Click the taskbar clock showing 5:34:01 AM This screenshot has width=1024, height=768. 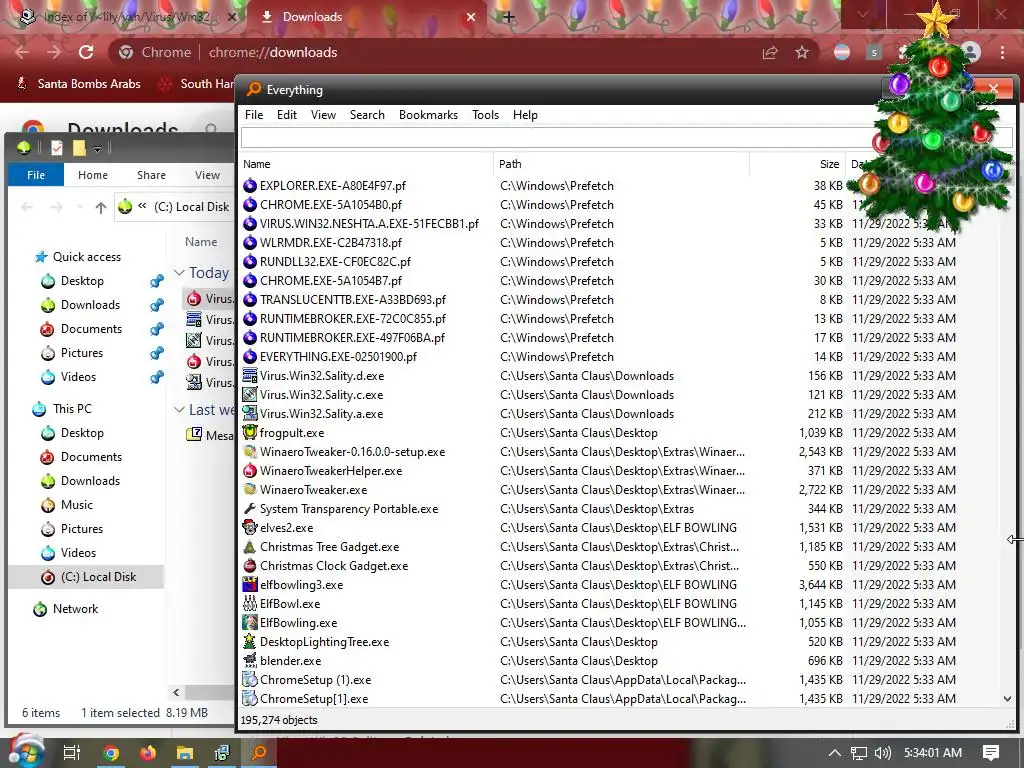click(933, 753)
